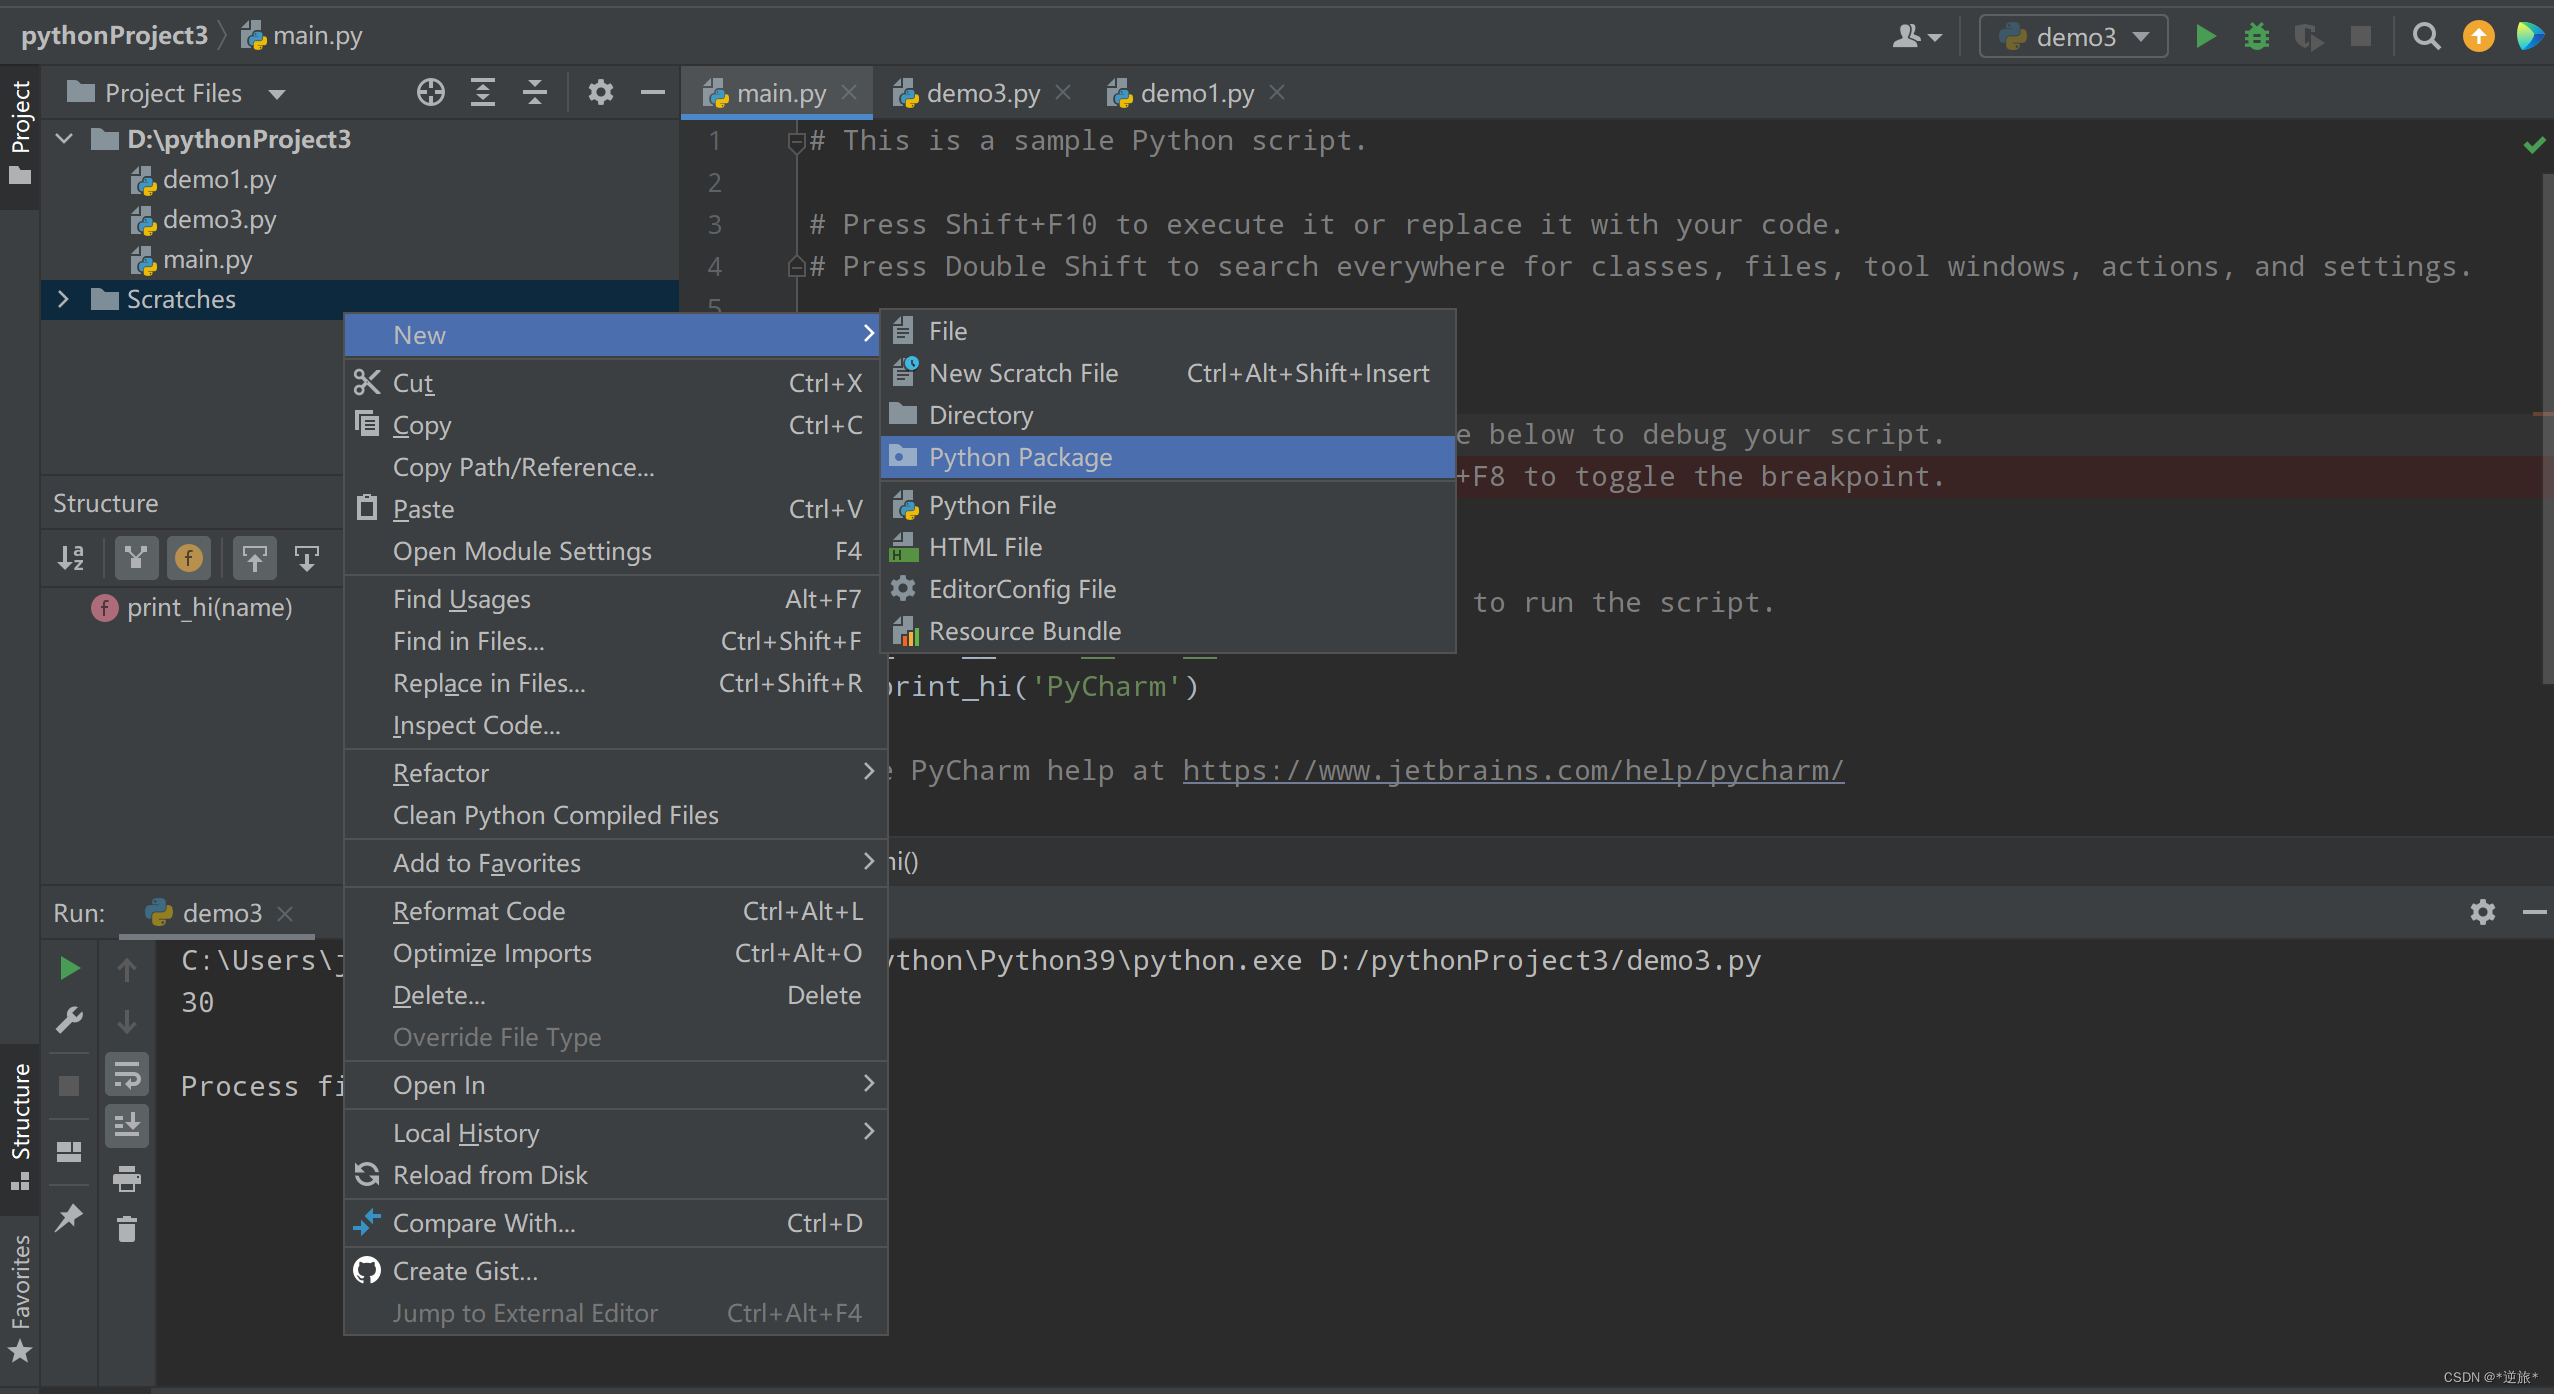Expand Scratches tree item in project panel
The image size is (2554, 1394).
pyautogui.click(x=60, y=299)
